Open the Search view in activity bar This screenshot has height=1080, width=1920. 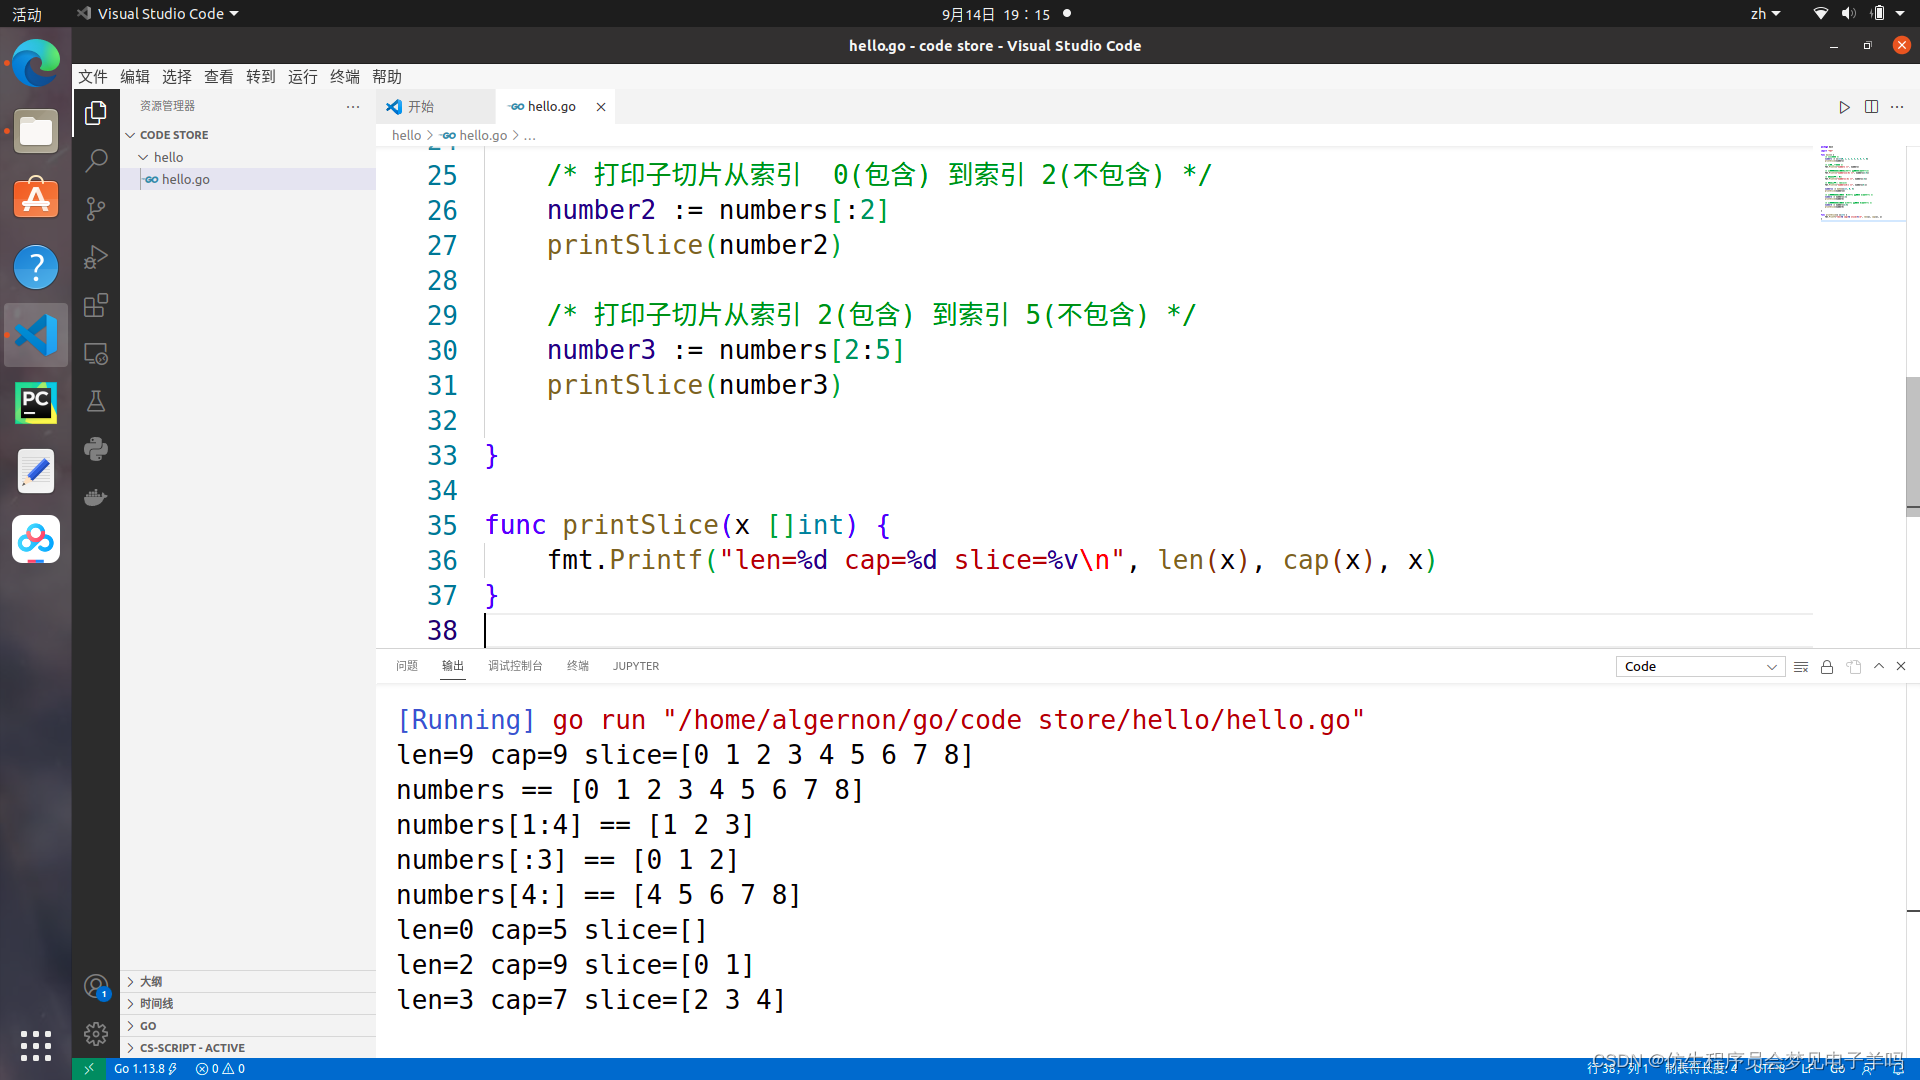coord(96,161)
